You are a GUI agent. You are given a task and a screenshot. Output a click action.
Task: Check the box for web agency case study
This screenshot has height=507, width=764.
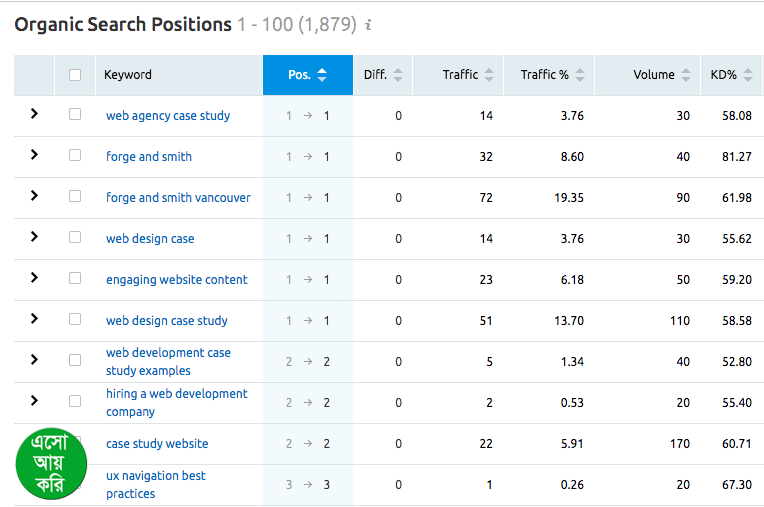tap(75, 115)
